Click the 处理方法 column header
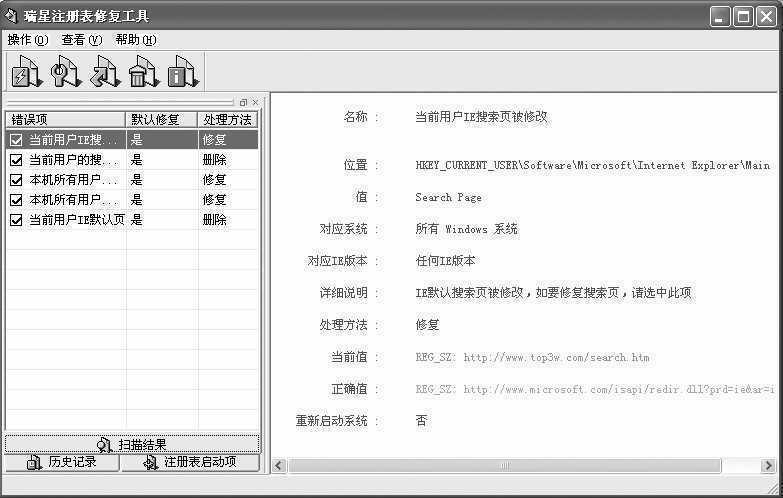The width and height of the screenshot is (783, 498). [227, 120]
